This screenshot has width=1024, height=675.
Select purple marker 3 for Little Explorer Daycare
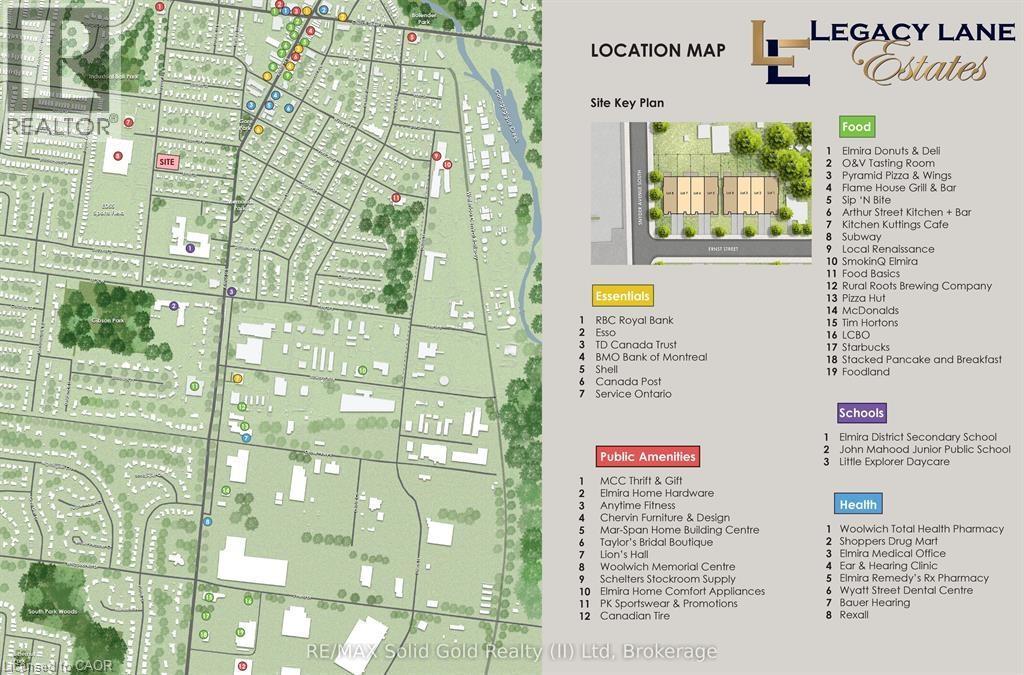point(231,292)
